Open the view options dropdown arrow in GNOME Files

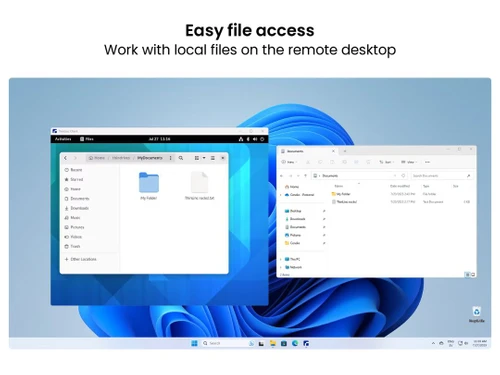(x=204, y=158)
